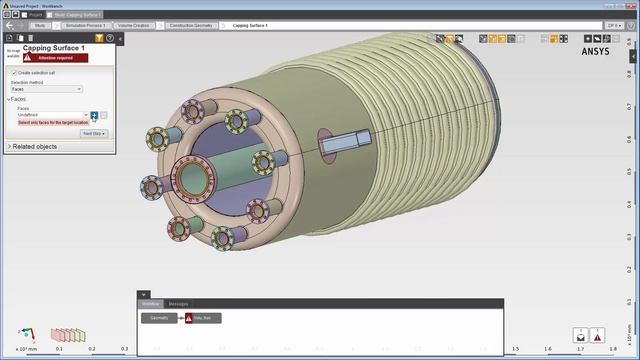Expand the Related objects section
The height and width of the screenshot is (360, 640).
click(10, 147)
